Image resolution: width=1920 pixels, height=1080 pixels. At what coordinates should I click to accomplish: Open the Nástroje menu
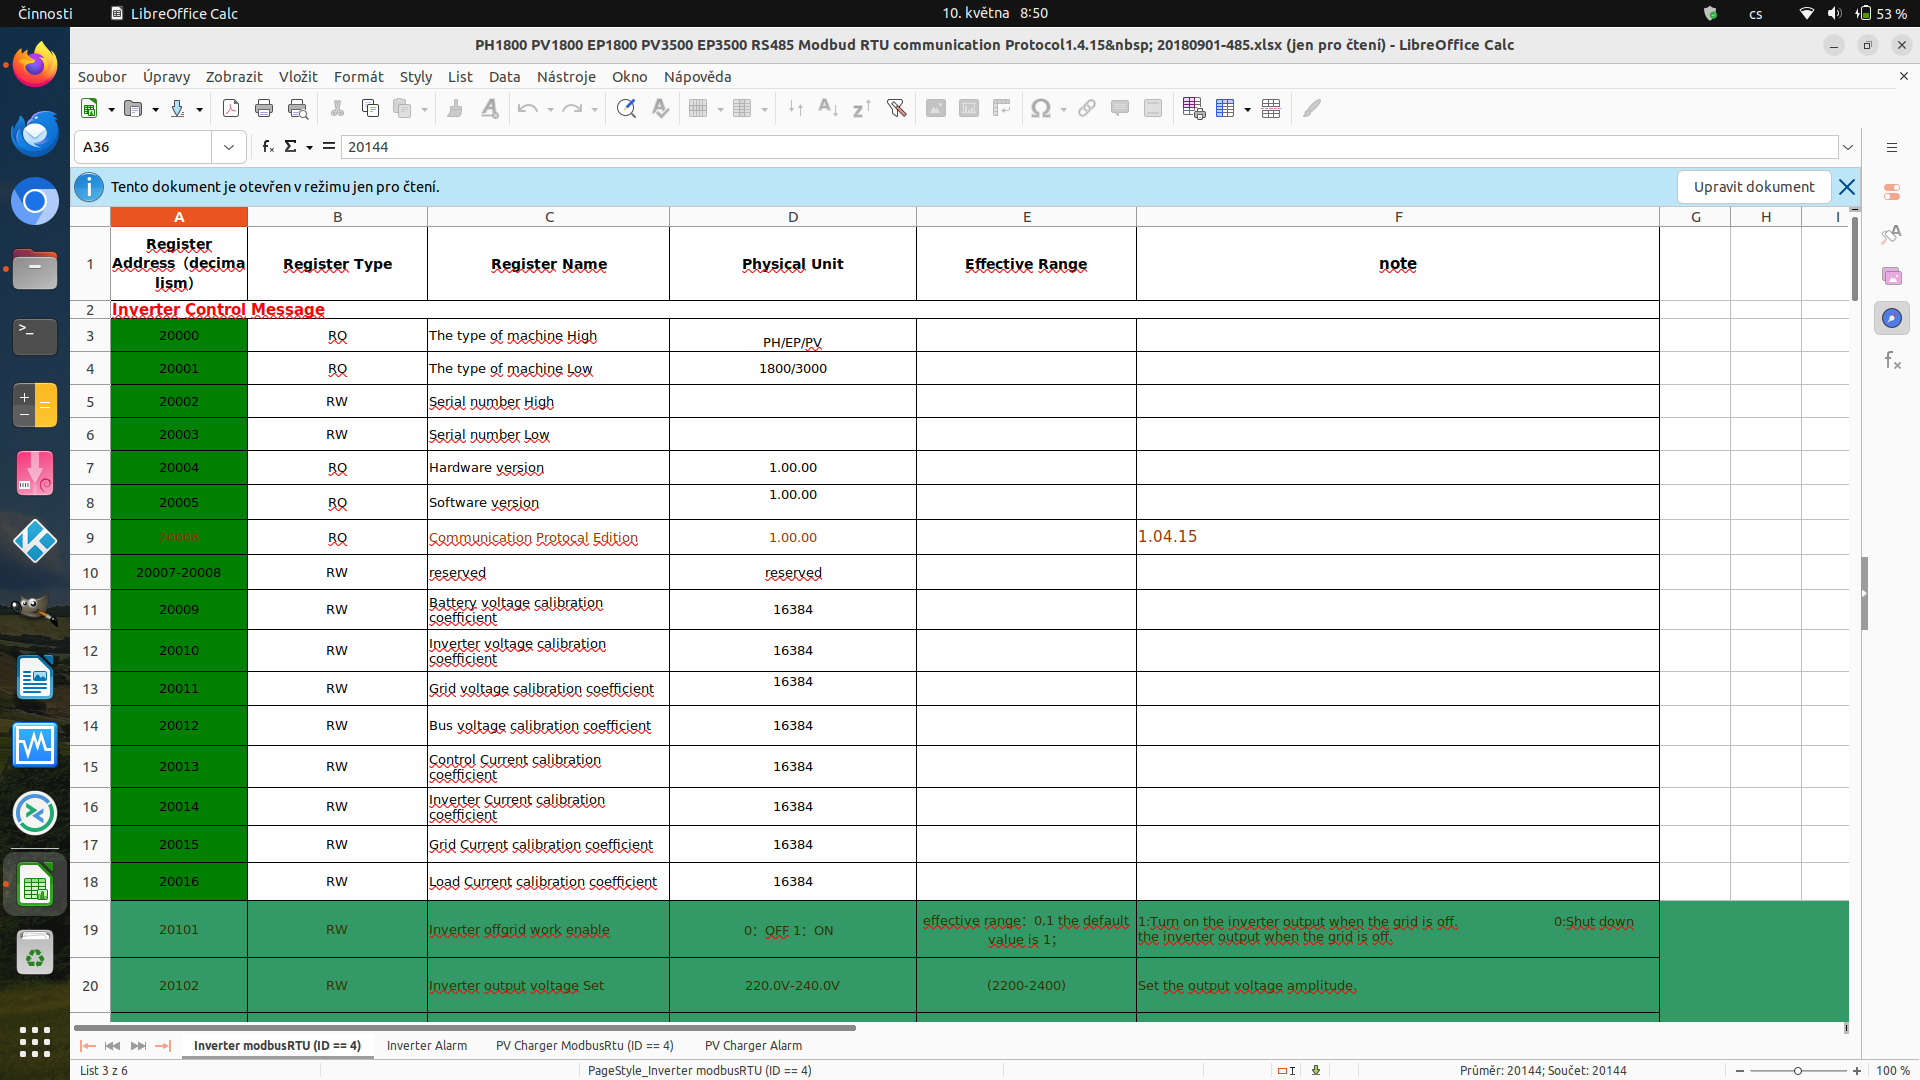pyautogui.click(x=565, y=77)
